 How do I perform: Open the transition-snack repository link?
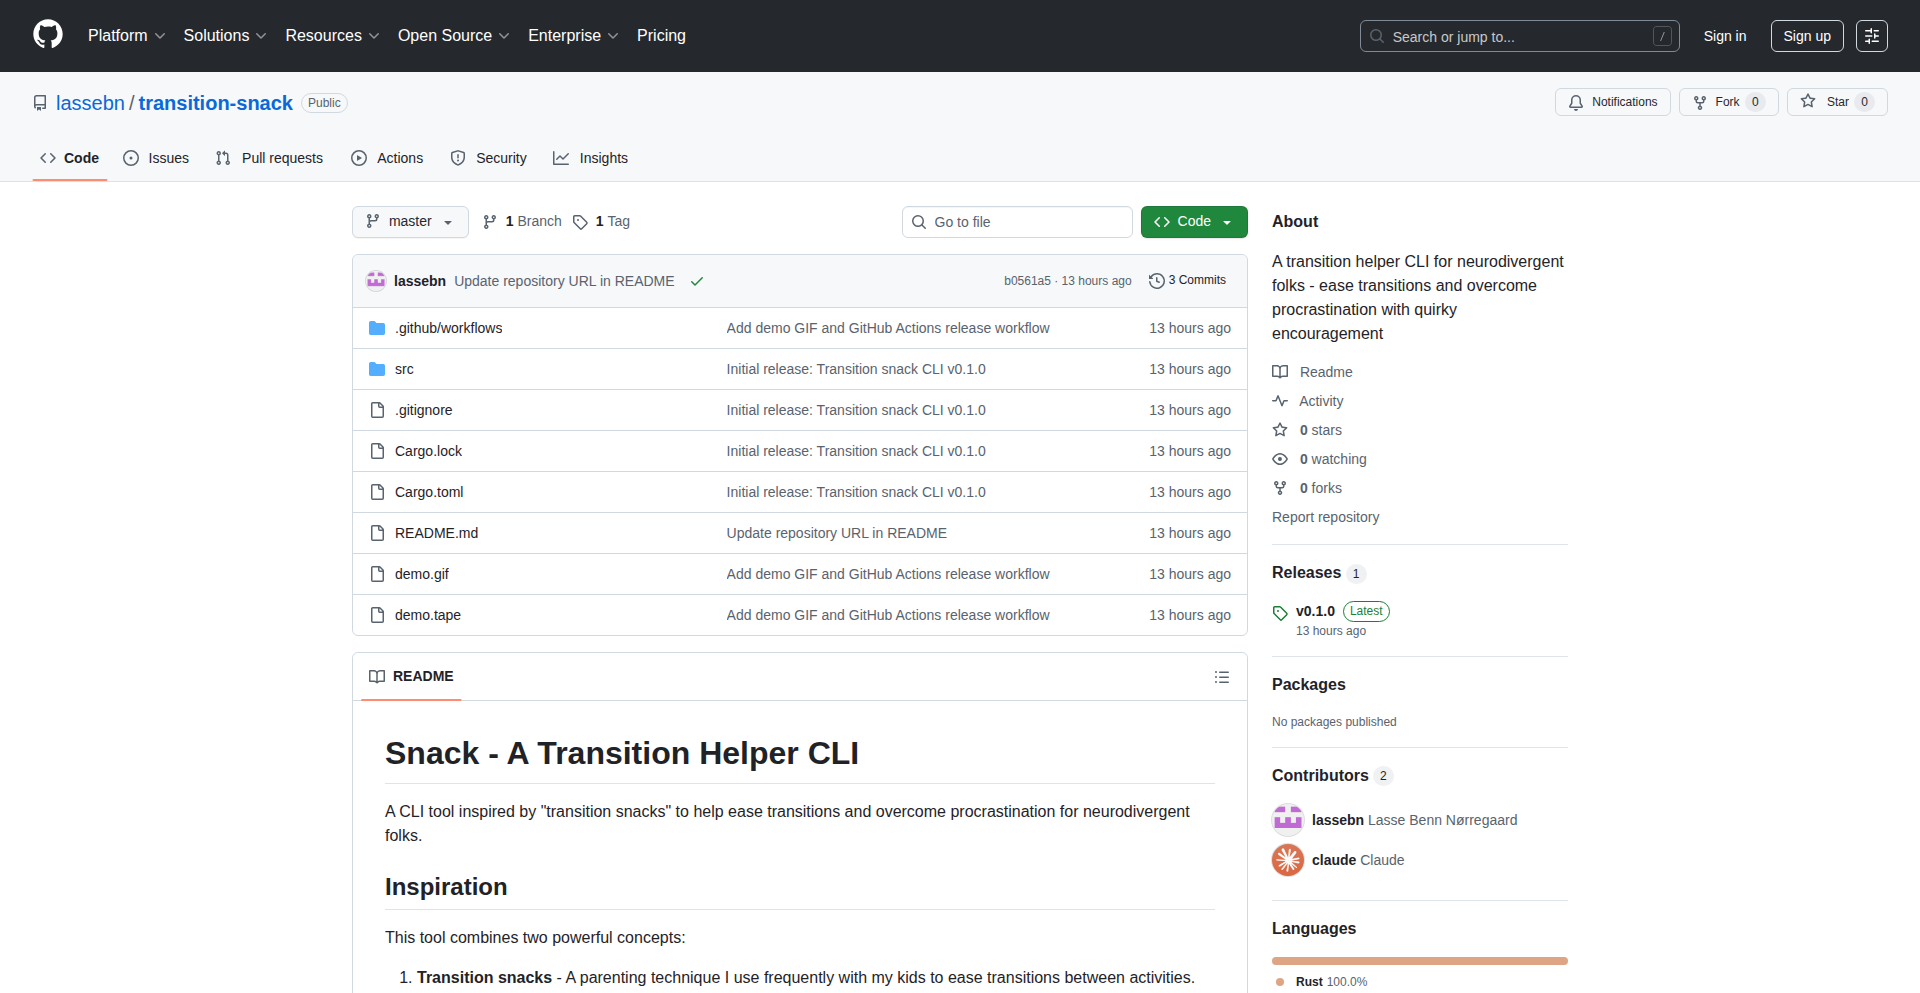pyautogui.click(x=216, y=103)
